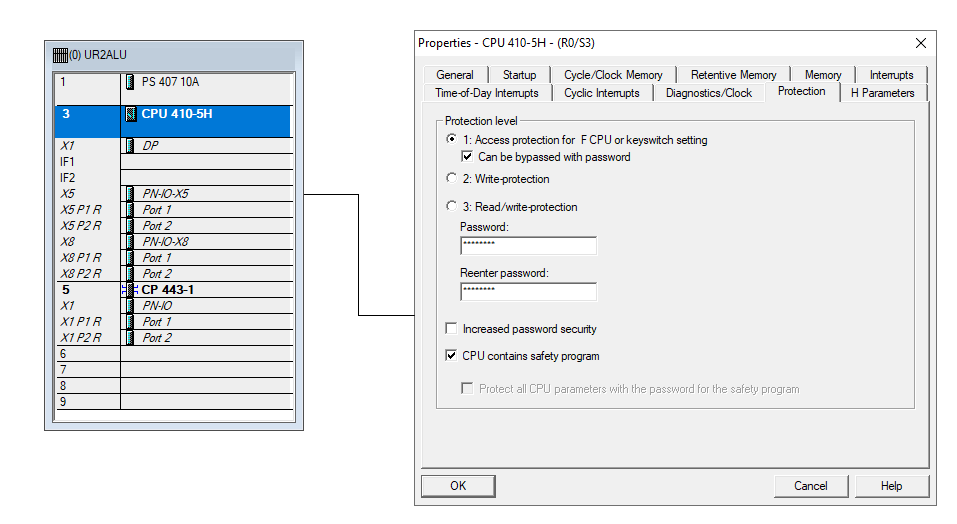Select empty slot 7 row
The width and height of the screenshot is (957, 524).
pos(174,370)
